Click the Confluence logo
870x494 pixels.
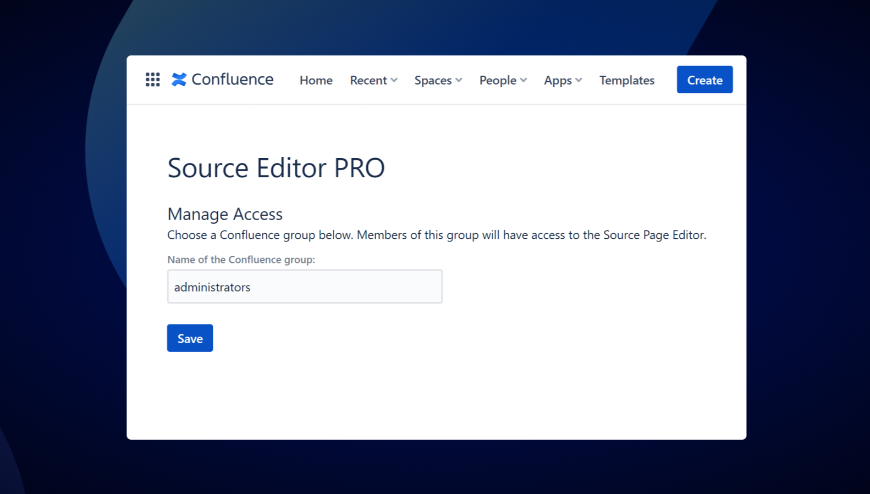[x=222, y=79]
